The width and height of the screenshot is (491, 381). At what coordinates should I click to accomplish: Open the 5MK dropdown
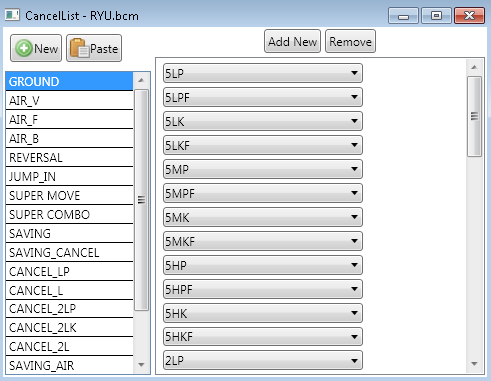(263, 217)
